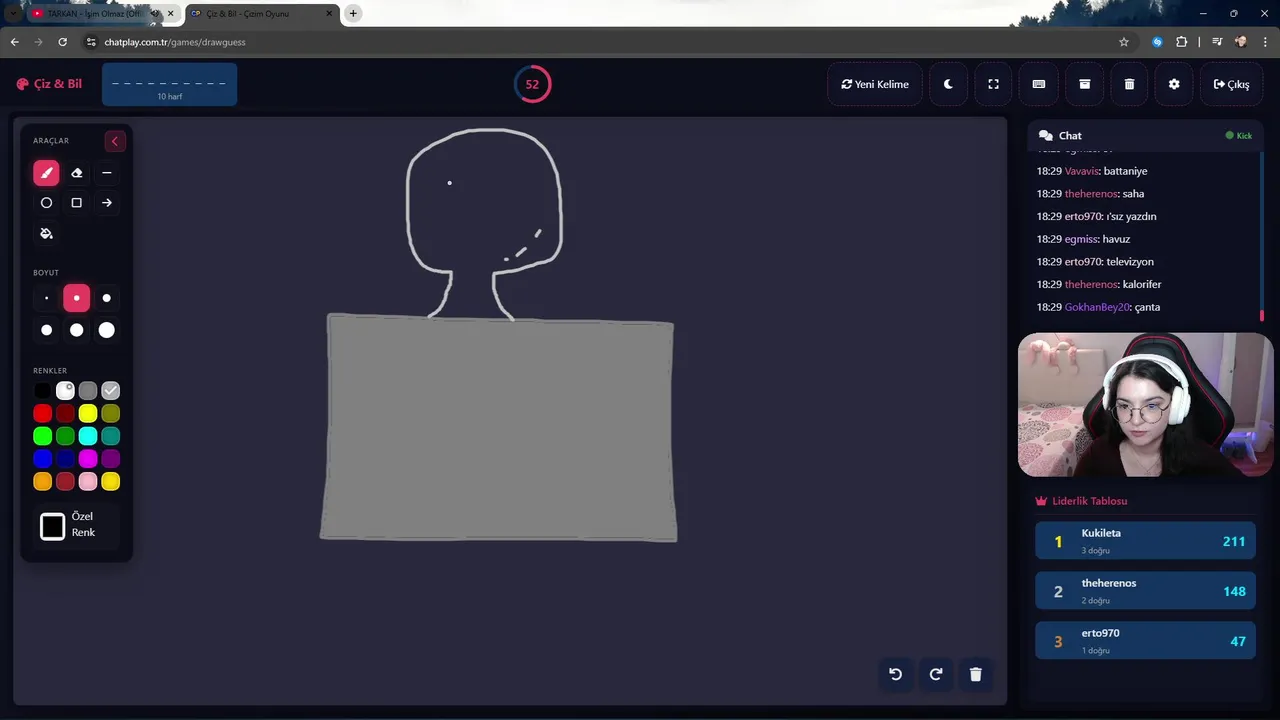Pick the yellow color swatch
This screenshot has width=1280, height=720.
[88, 413]
